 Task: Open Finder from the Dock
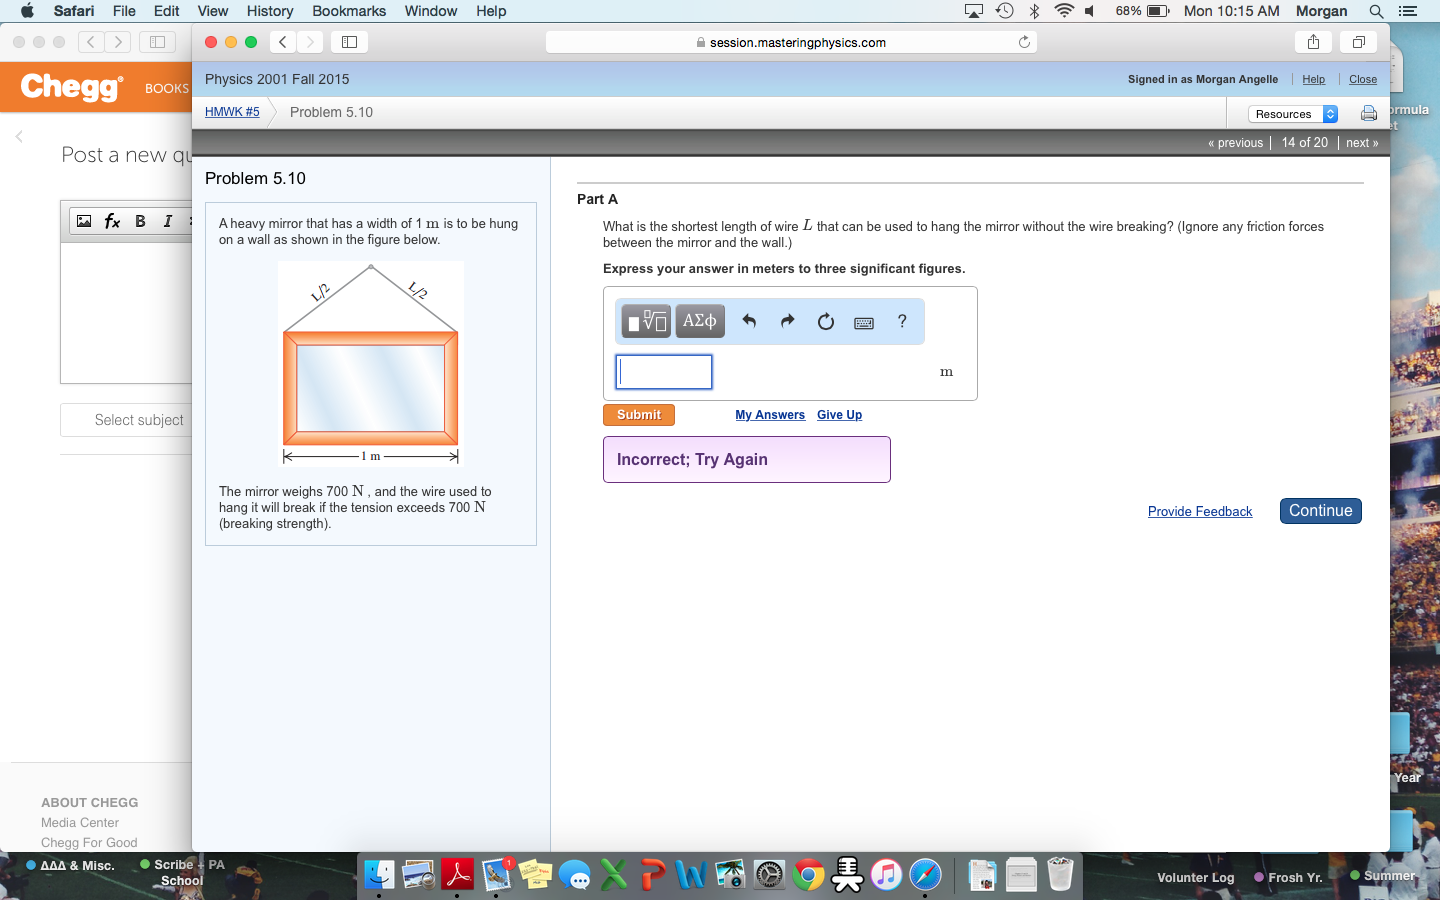[x=379, y=875]
